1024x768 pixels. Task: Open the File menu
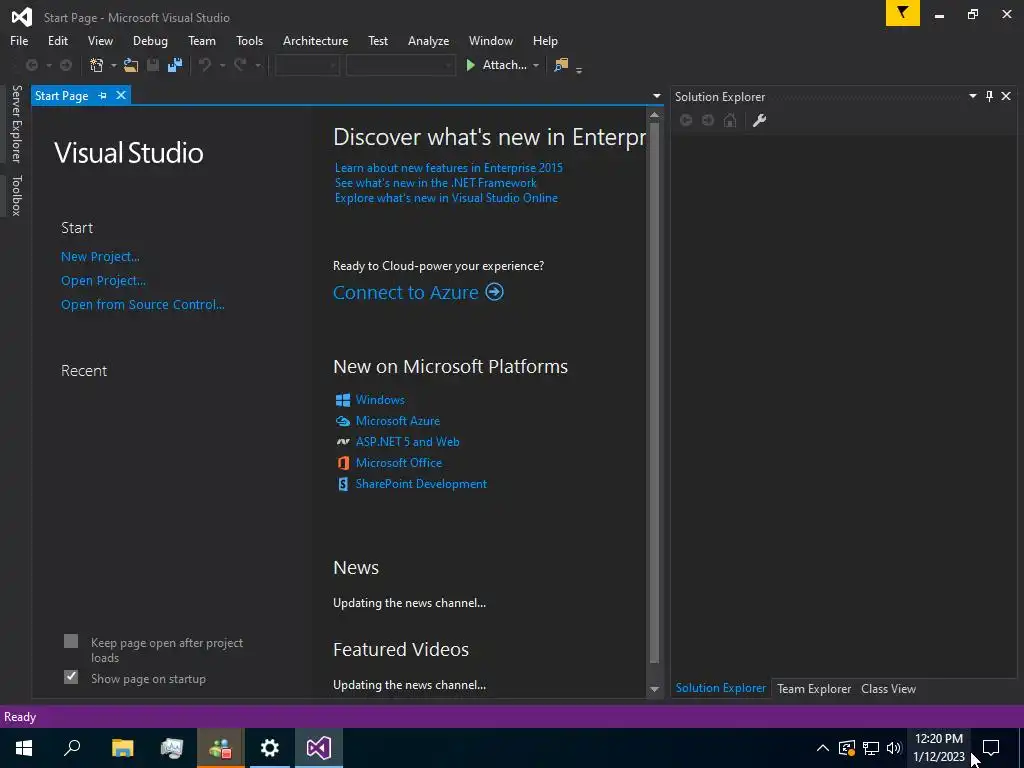pyautogui.click(x=19, y=40)
